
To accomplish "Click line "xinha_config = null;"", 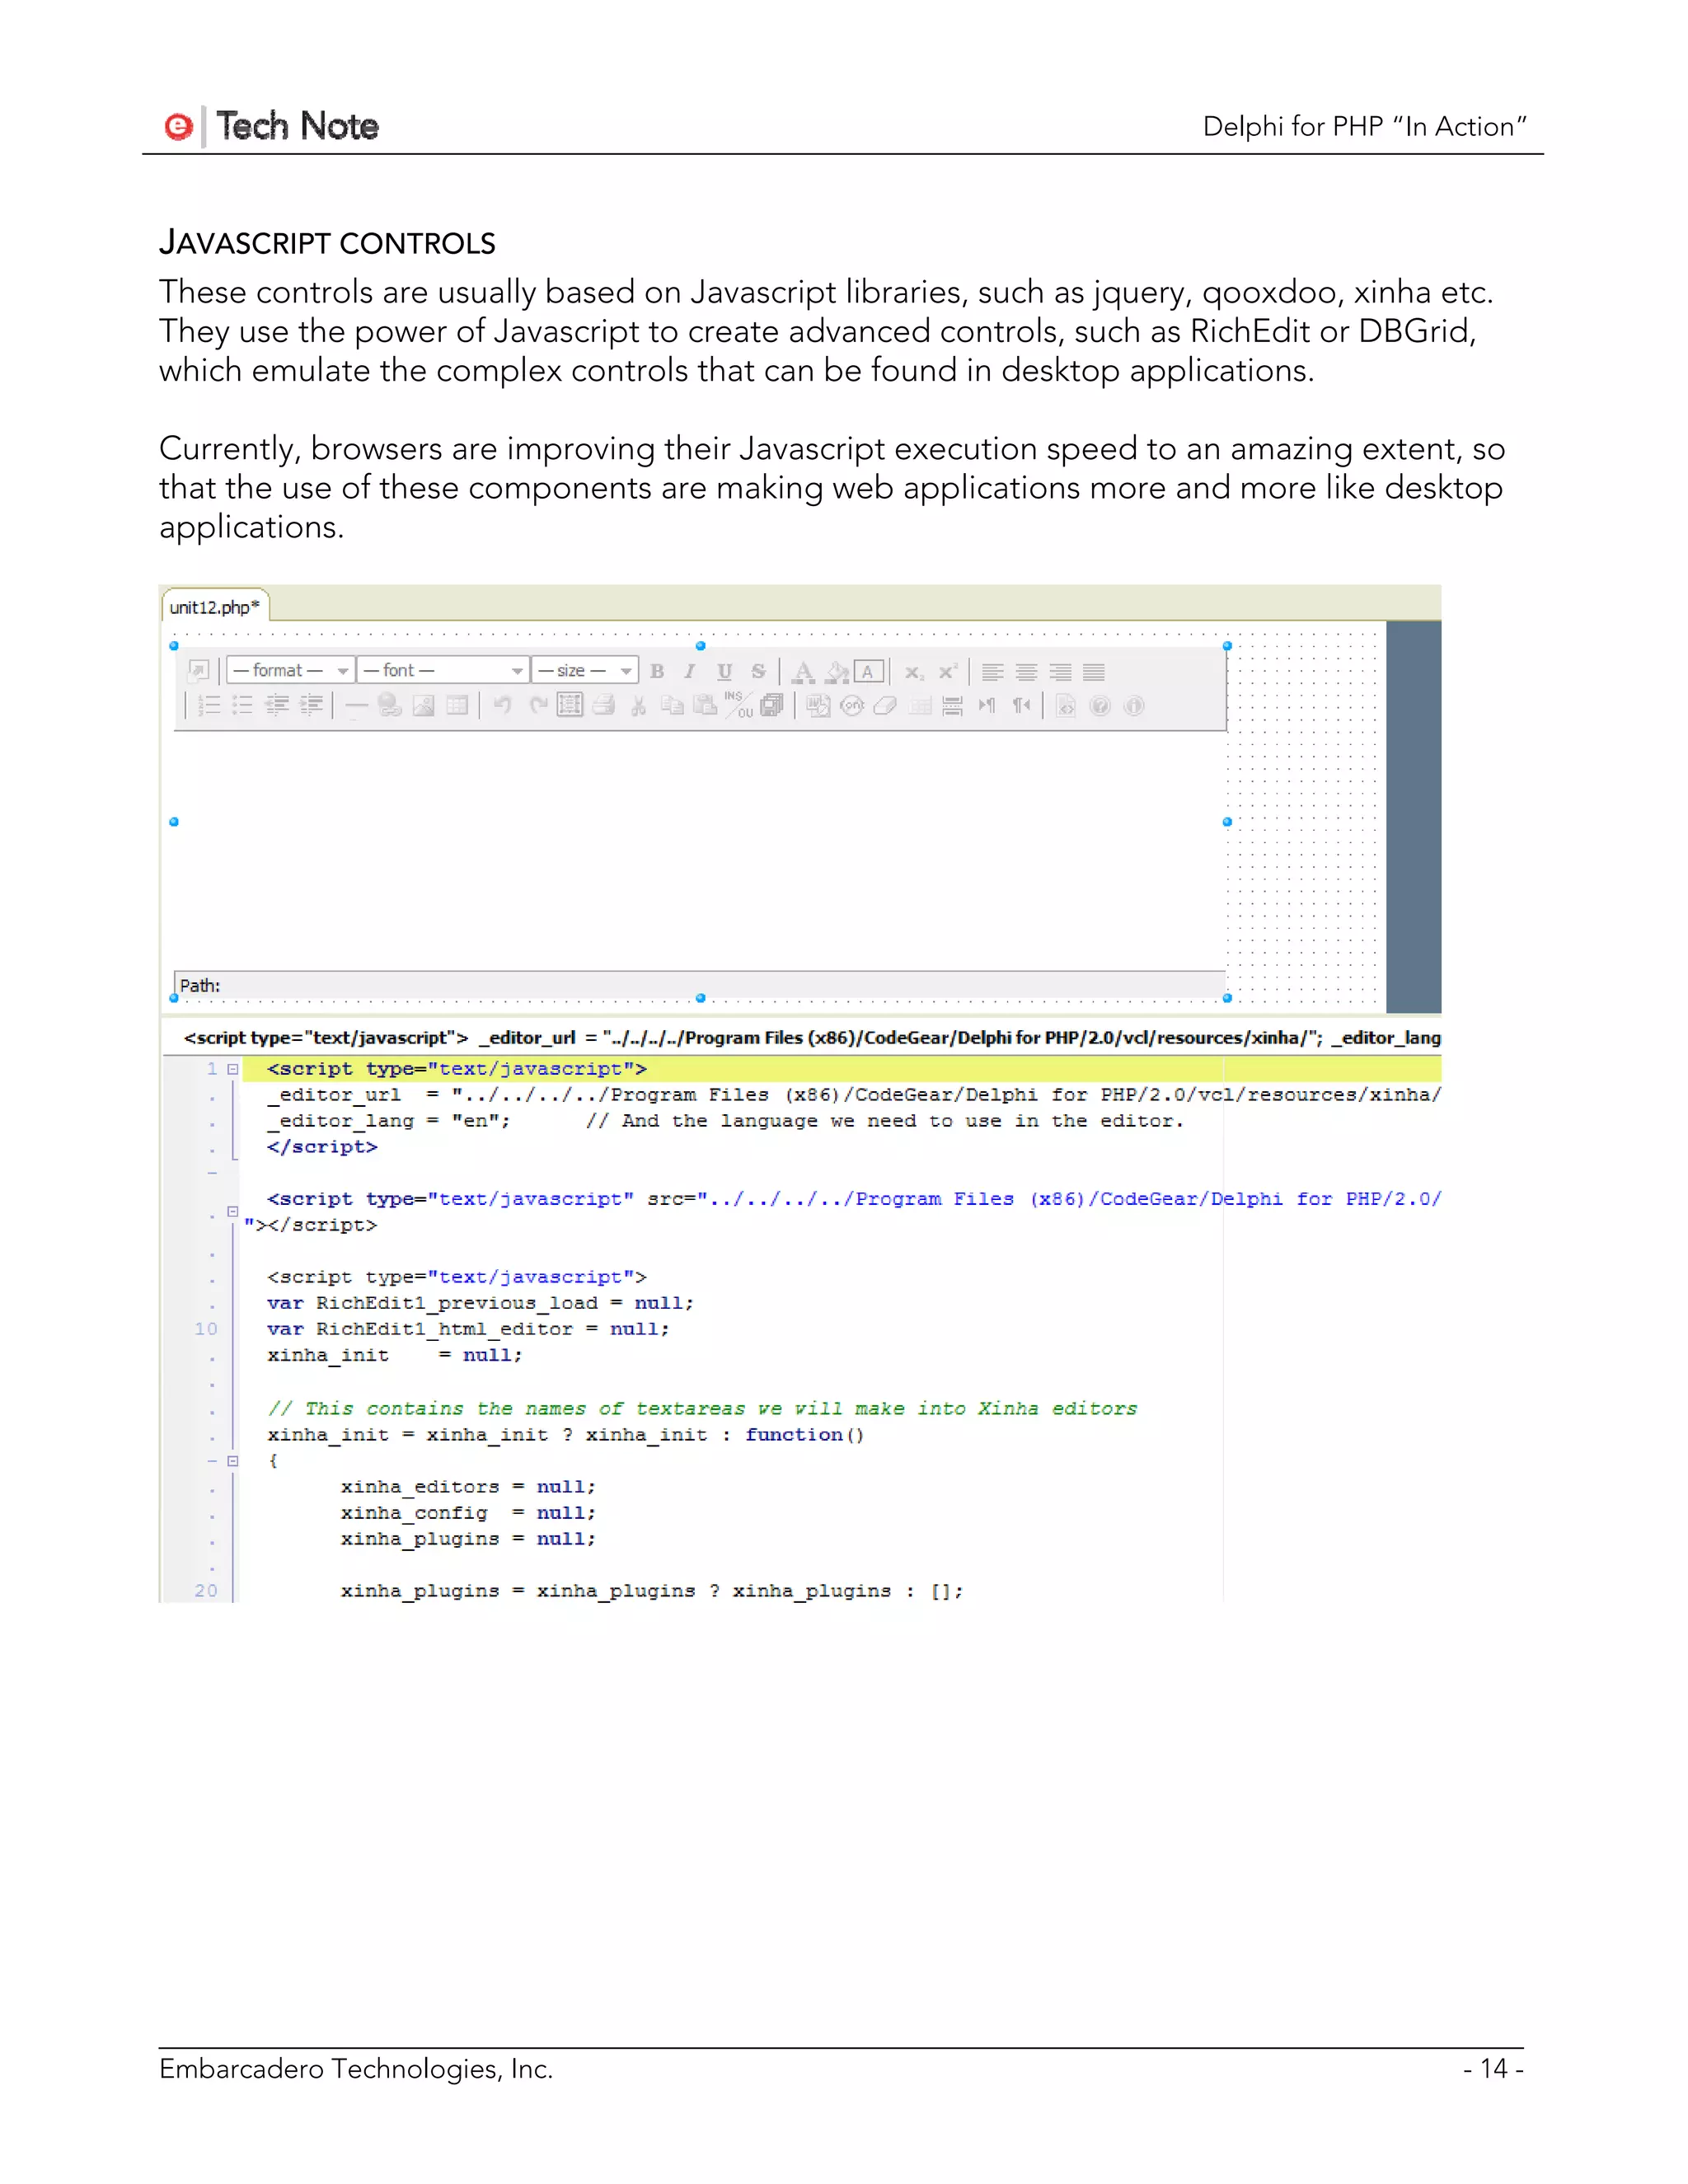I will (468, 1513).
